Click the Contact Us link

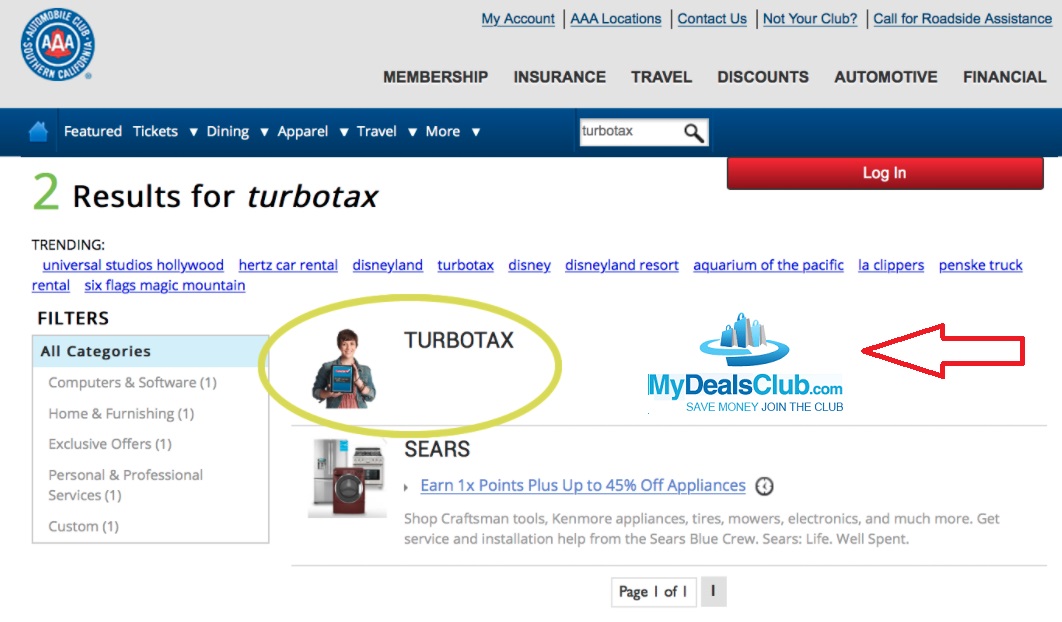coord(712,19)
